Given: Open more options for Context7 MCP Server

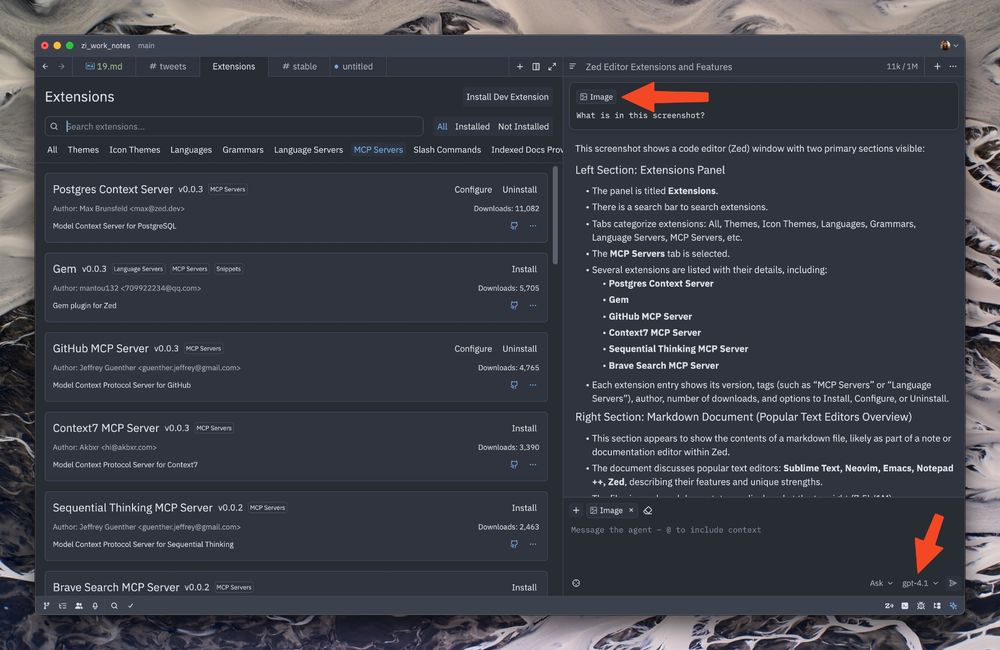Looking at the screenshot, I should pos(533,465).
